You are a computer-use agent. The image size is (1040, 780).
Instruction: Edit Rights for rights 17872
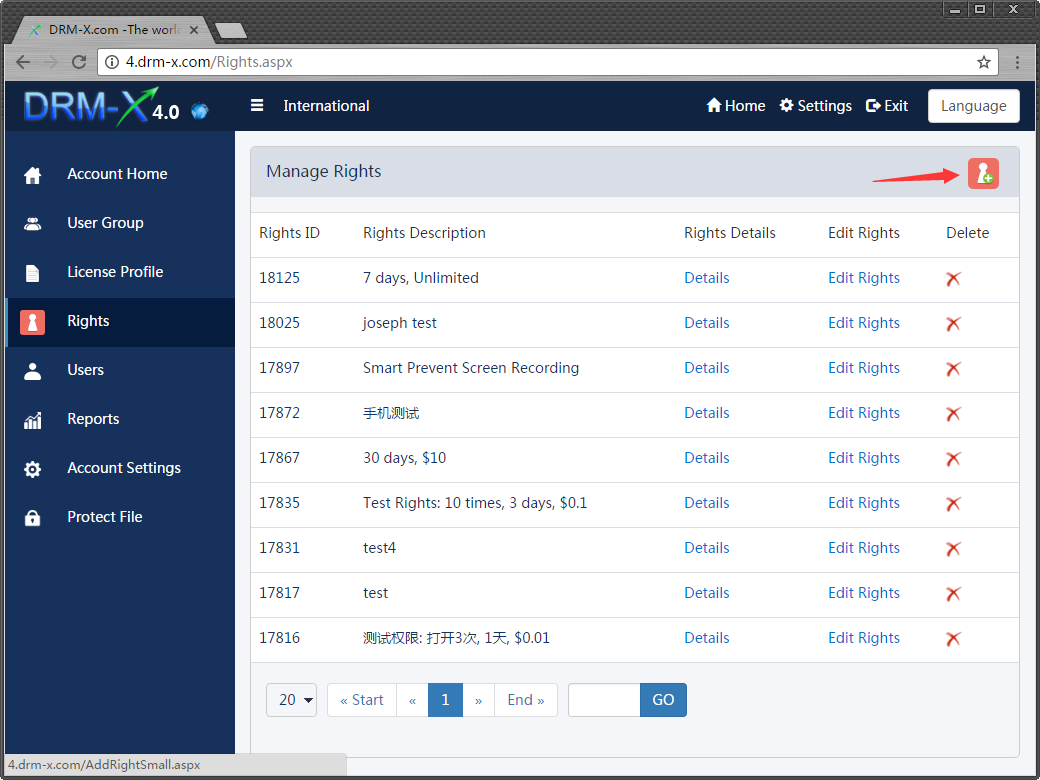pos(864,413)
